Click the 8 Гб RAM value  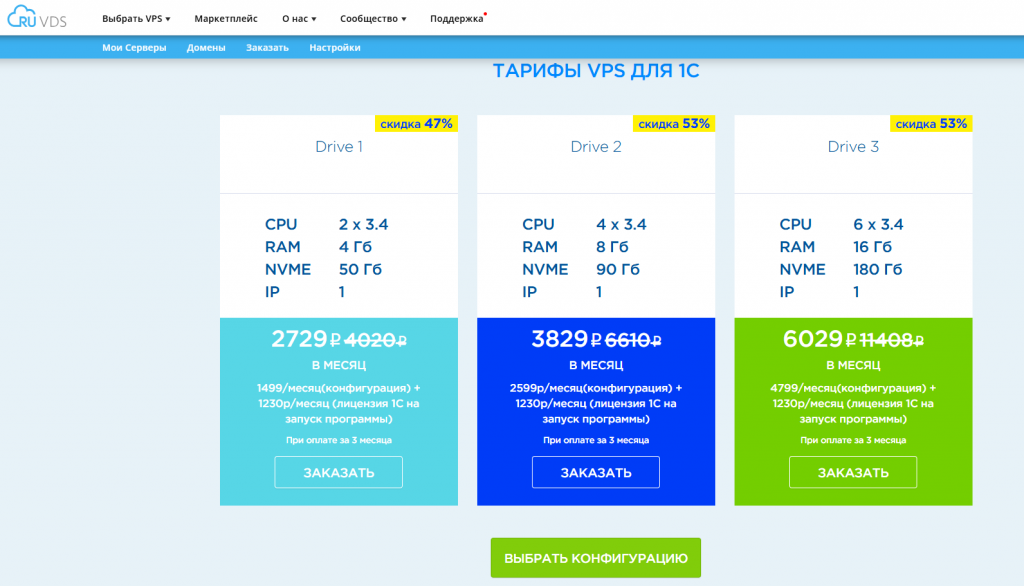point(613,247)
